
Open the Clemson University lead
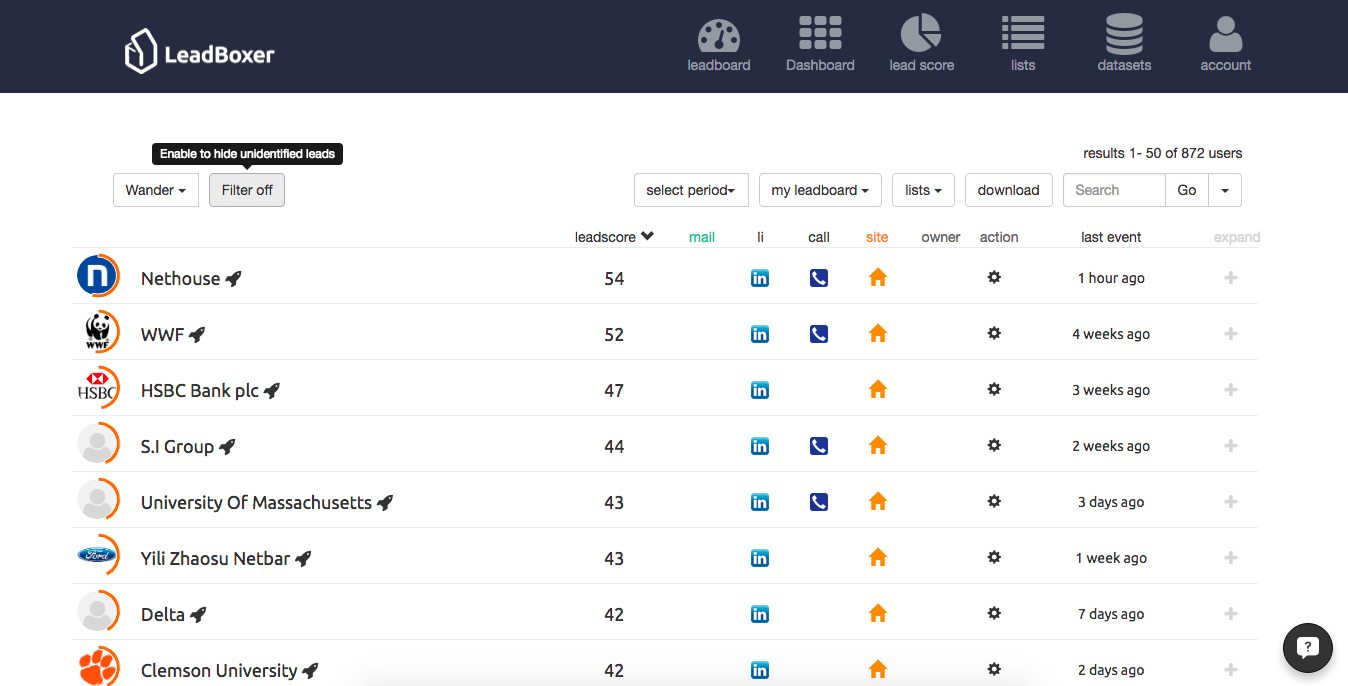click(219, 670)
